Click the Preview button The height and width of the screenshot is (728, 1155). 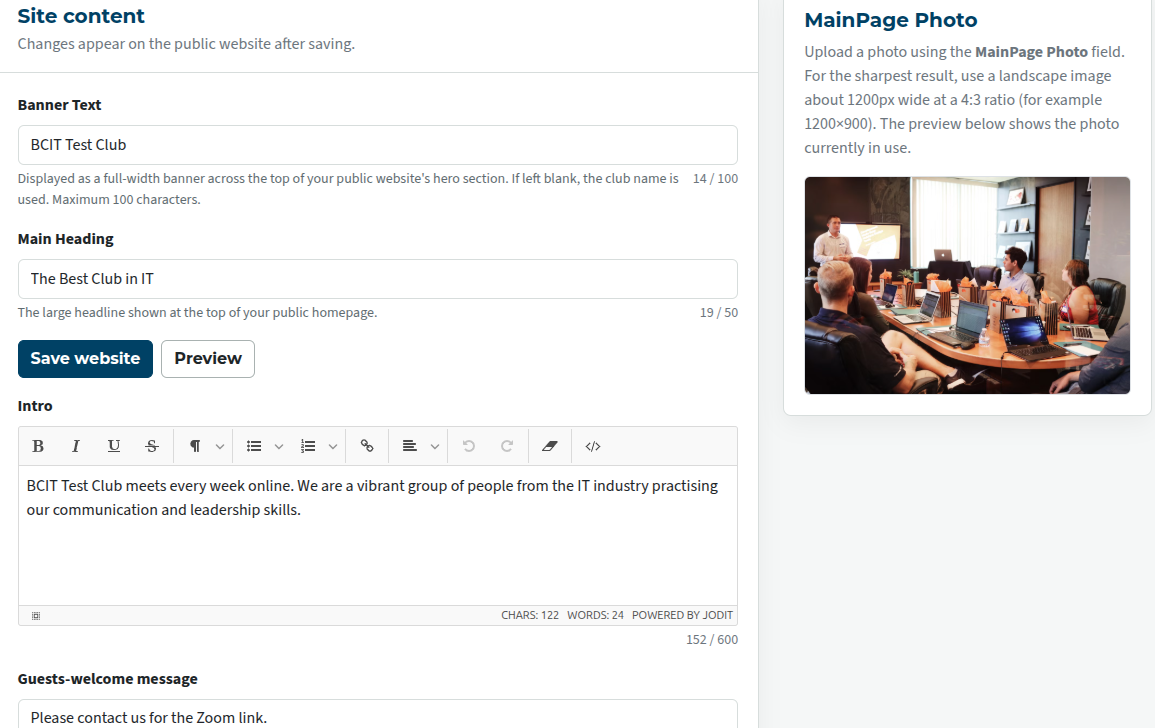point(208,359)
